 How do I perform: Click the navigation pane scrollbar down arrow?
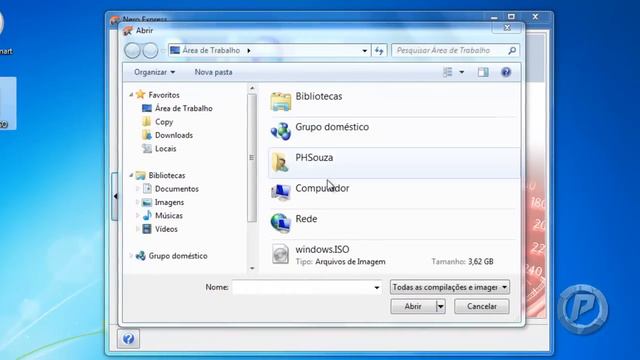(x=252, y=268)
